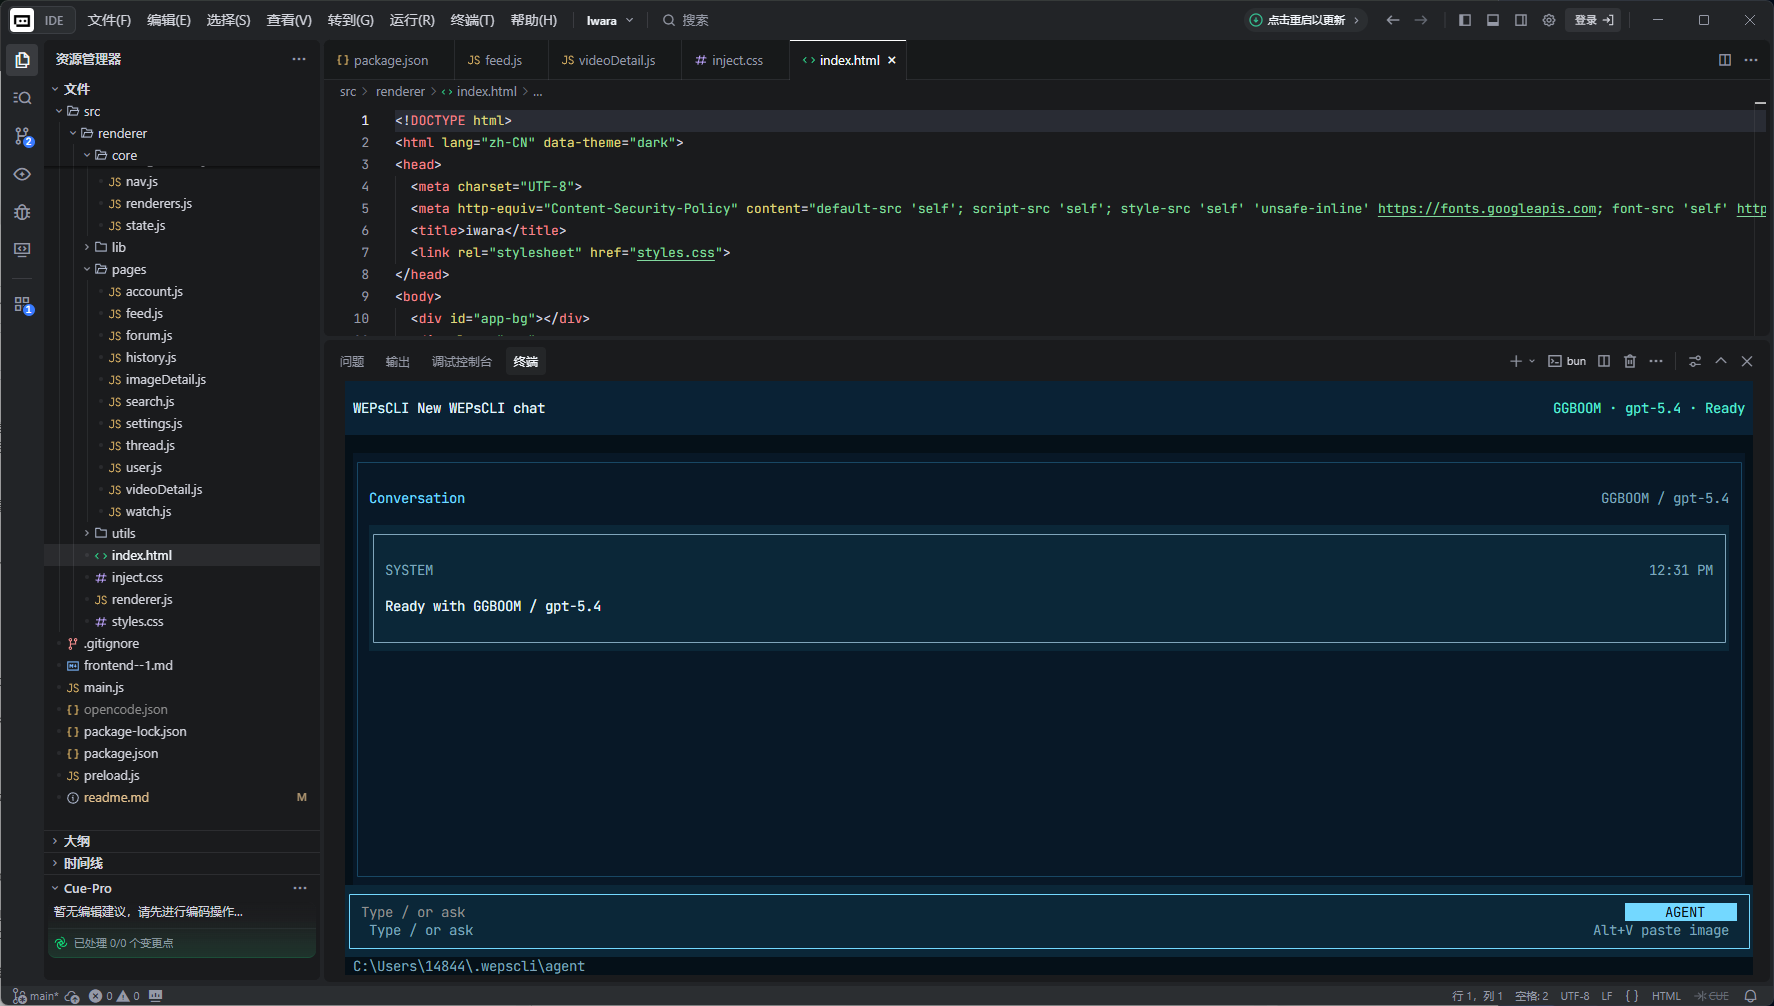Screen dimensions: 1774x1006
Task: Click the restart to update button
Action: [x=1305, y=20]
